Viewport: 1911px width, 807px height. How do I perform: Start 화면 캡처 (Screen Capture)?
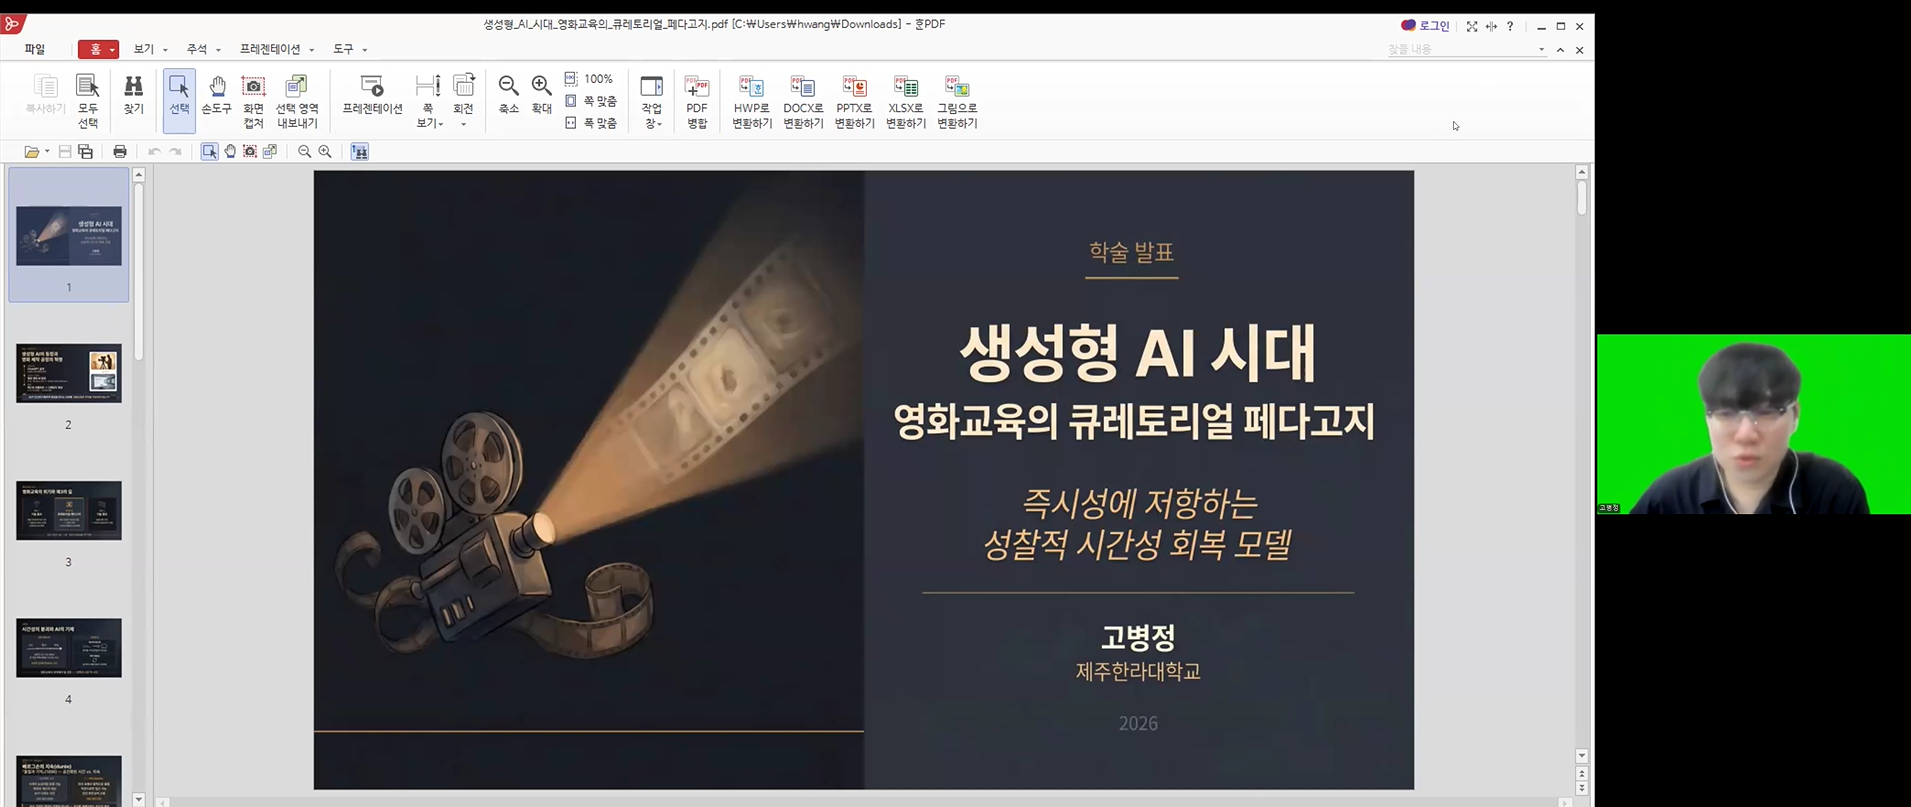pyautogui.click(x=254, y=101)
